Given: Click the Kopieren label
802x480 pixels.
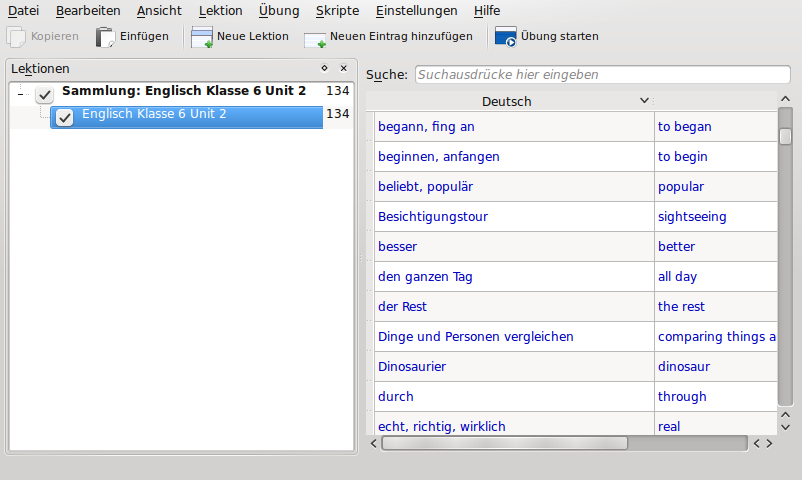Looking at the screenshot, I should 55,36.
